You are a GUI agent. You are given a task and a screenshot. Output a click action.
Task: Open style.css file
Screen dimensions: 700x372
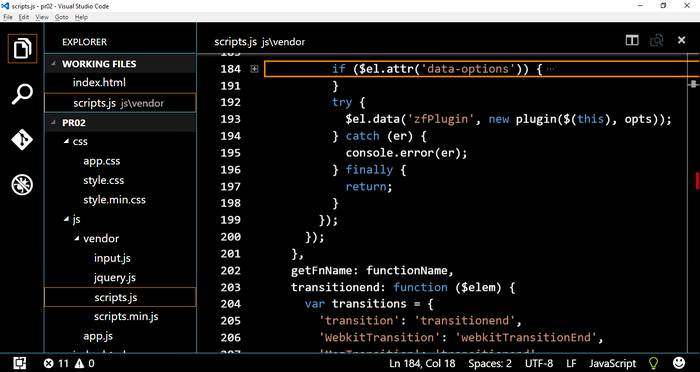tap(104, 180)
